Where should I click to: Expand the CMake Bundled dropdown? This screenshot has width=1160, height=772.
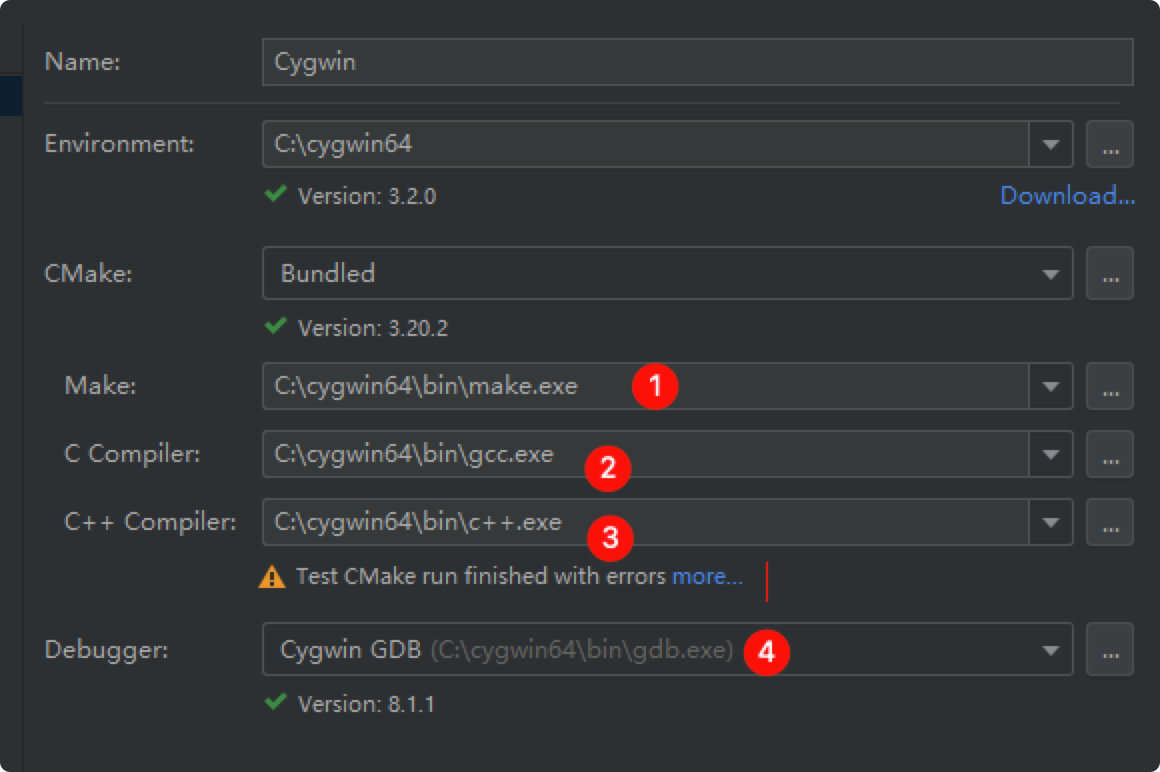pos(1050,274)
